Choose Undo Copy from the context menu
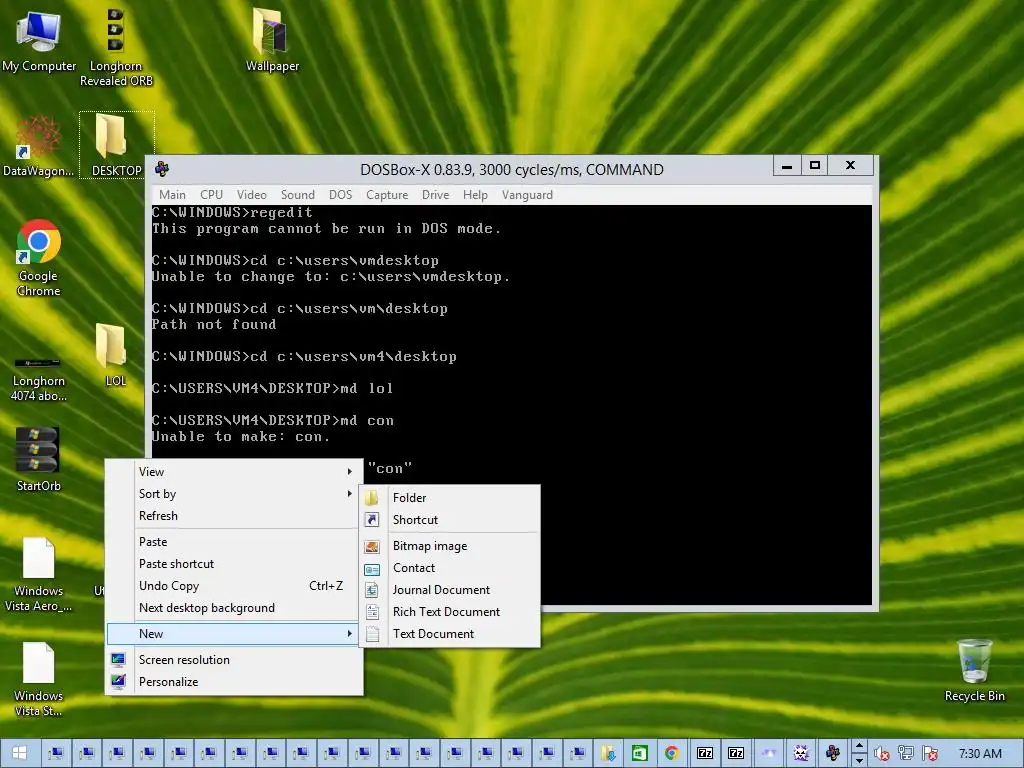 tap(234, 586)
